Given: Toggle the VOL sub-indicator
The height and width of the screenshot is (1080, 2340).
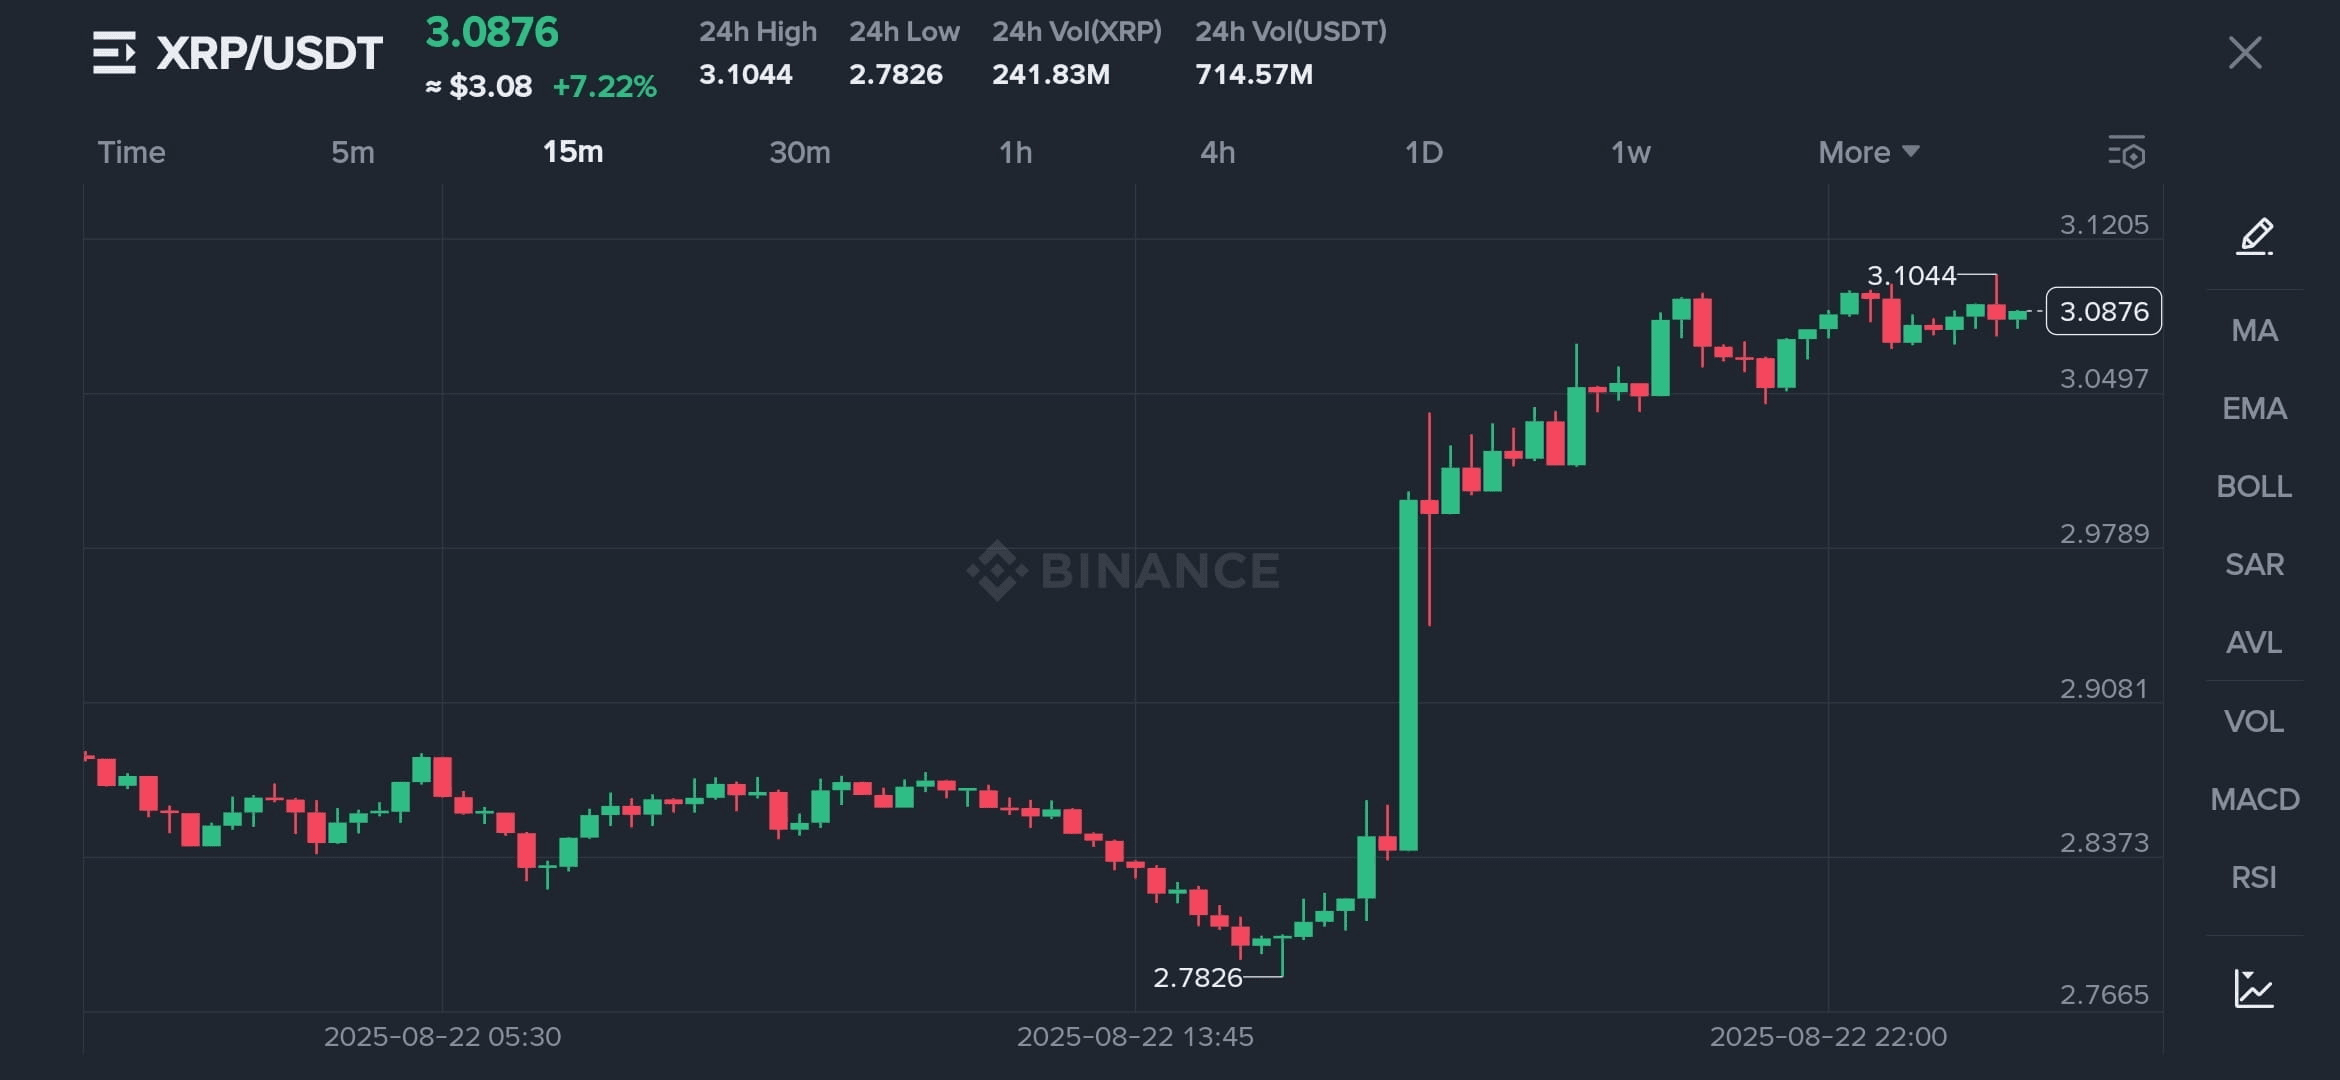Looking at the screenshot, I should 2254,721.
